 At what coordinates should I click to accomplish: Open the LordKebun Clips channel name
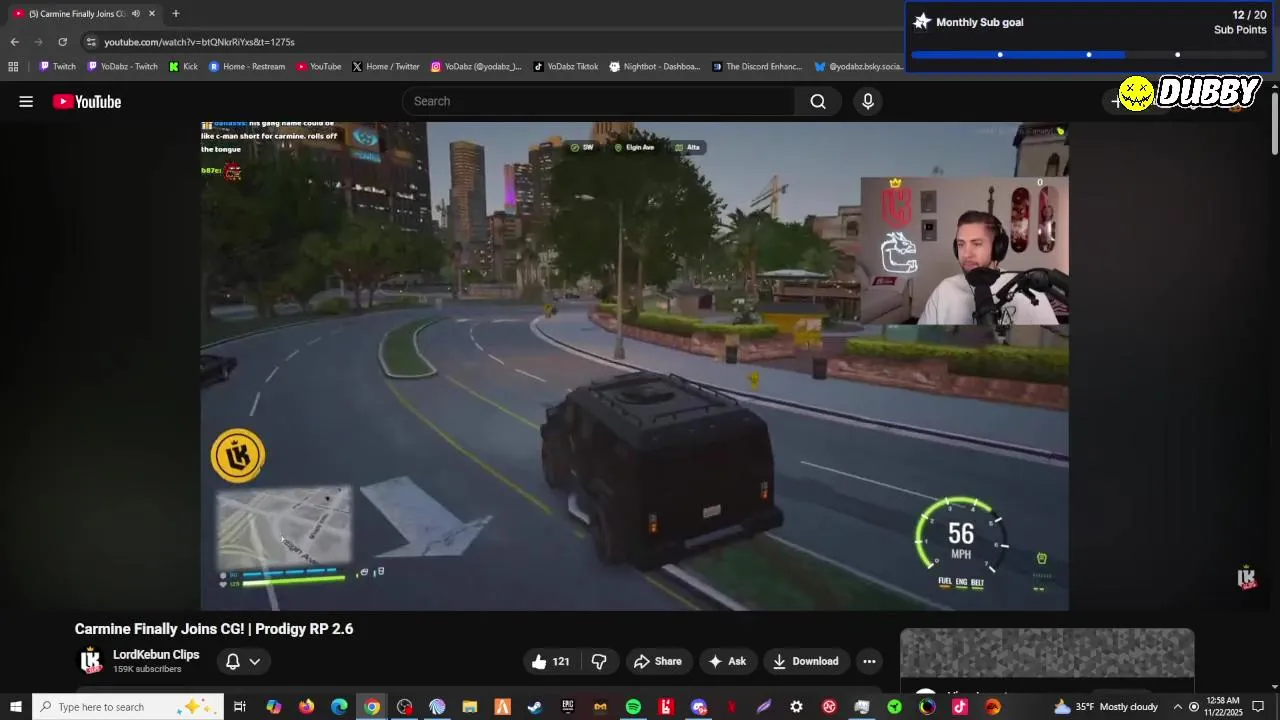(x=156, y=655)
